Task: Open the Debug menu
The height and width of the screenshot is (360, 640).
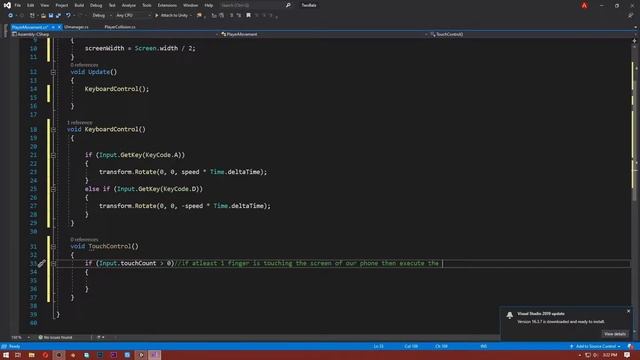Action: click(96, 5)
